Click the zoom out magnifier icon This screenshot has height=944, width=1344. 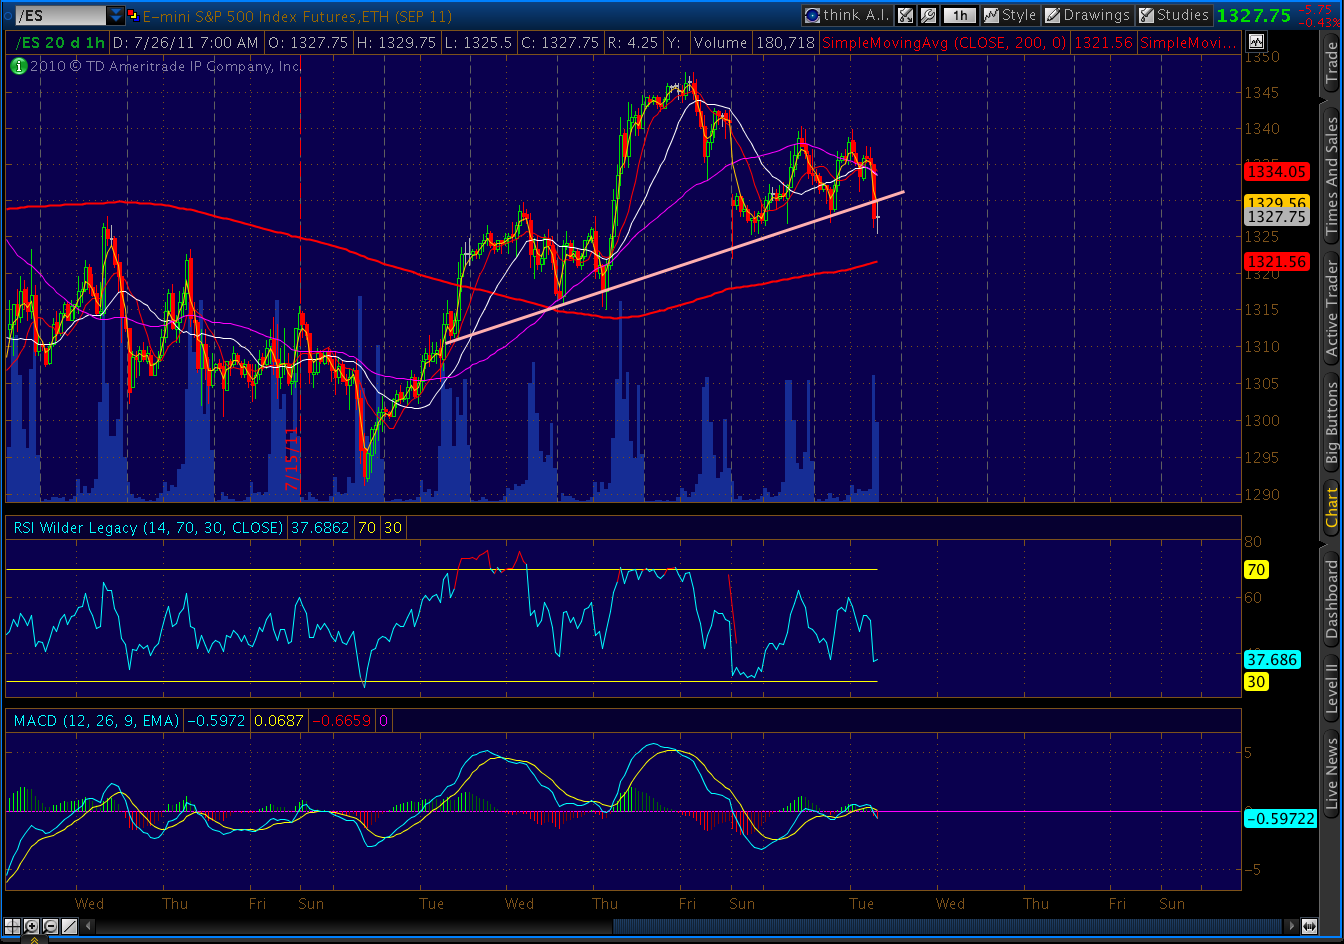click(x=50, y=926)
